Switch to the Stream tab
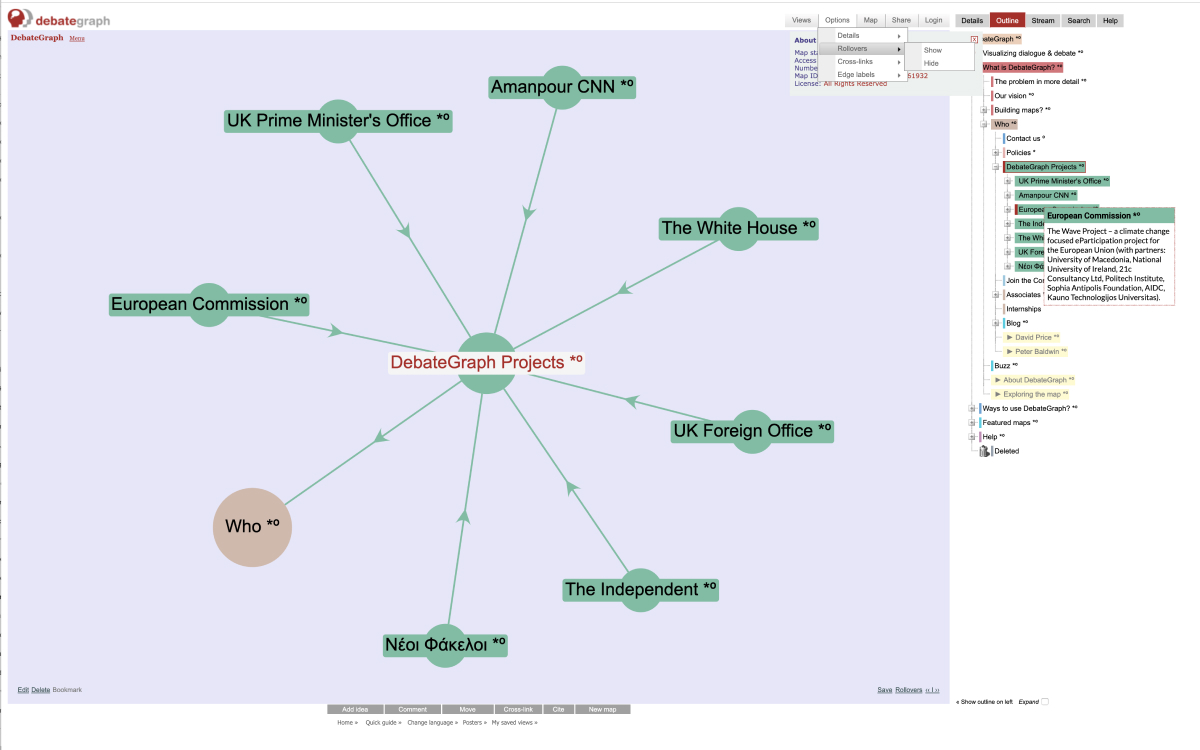This screenshot has width=1200, height=750. pyautogui.click(x=1043, y=21)
